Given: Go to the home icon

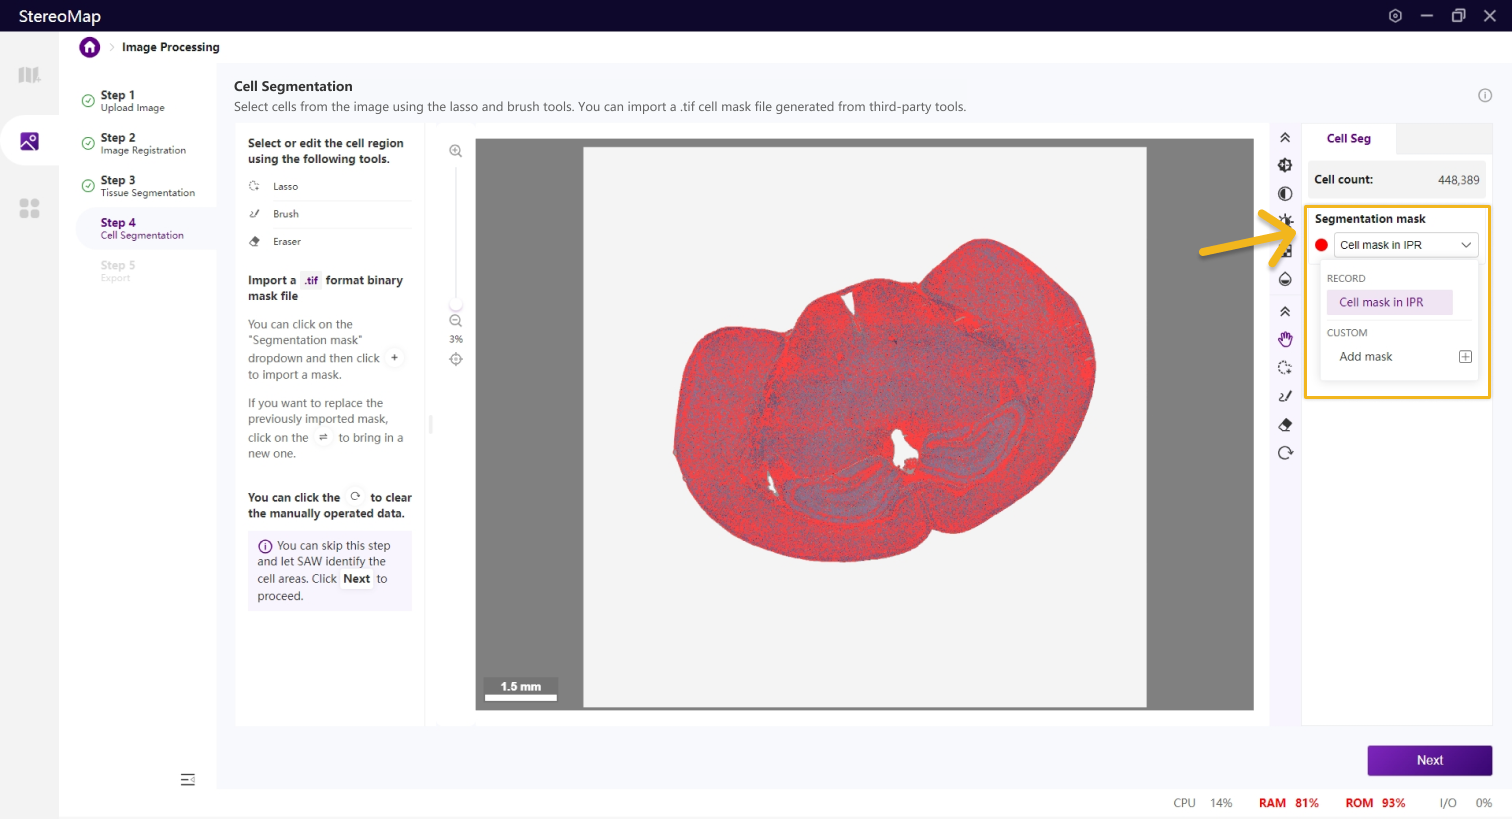Looking at the screenshot, I should [90, 47].
